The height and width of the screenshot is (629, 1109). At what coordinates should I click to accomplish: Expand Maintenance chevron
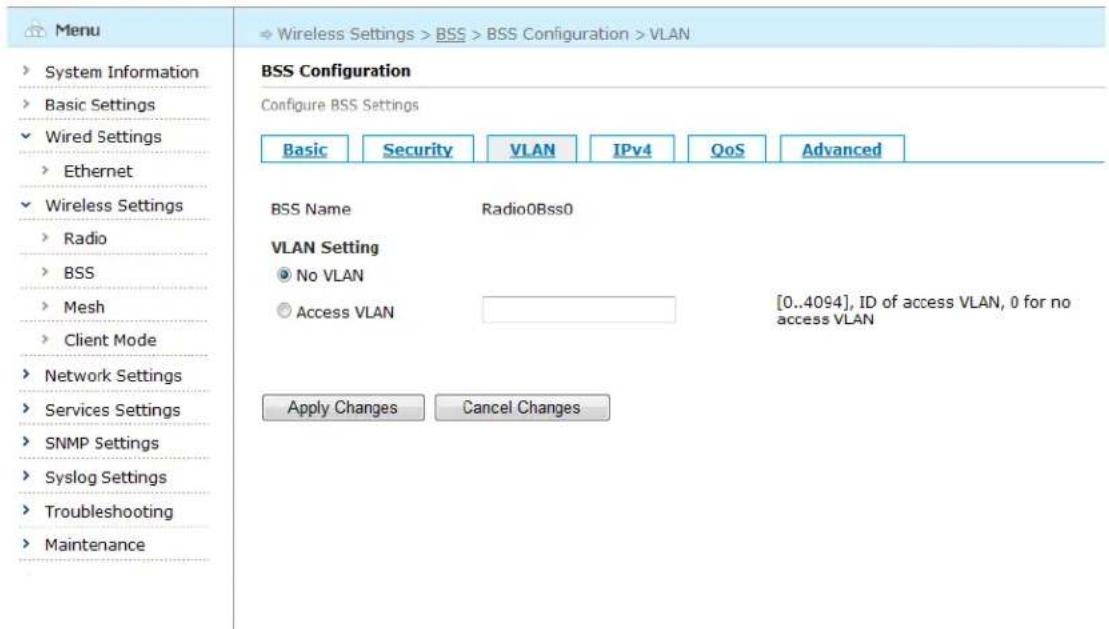tap(26, 543)
